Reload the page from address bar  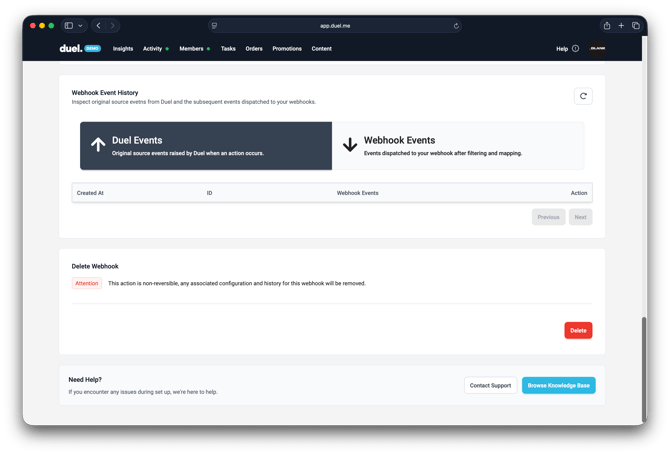click(x=456, y=26)
